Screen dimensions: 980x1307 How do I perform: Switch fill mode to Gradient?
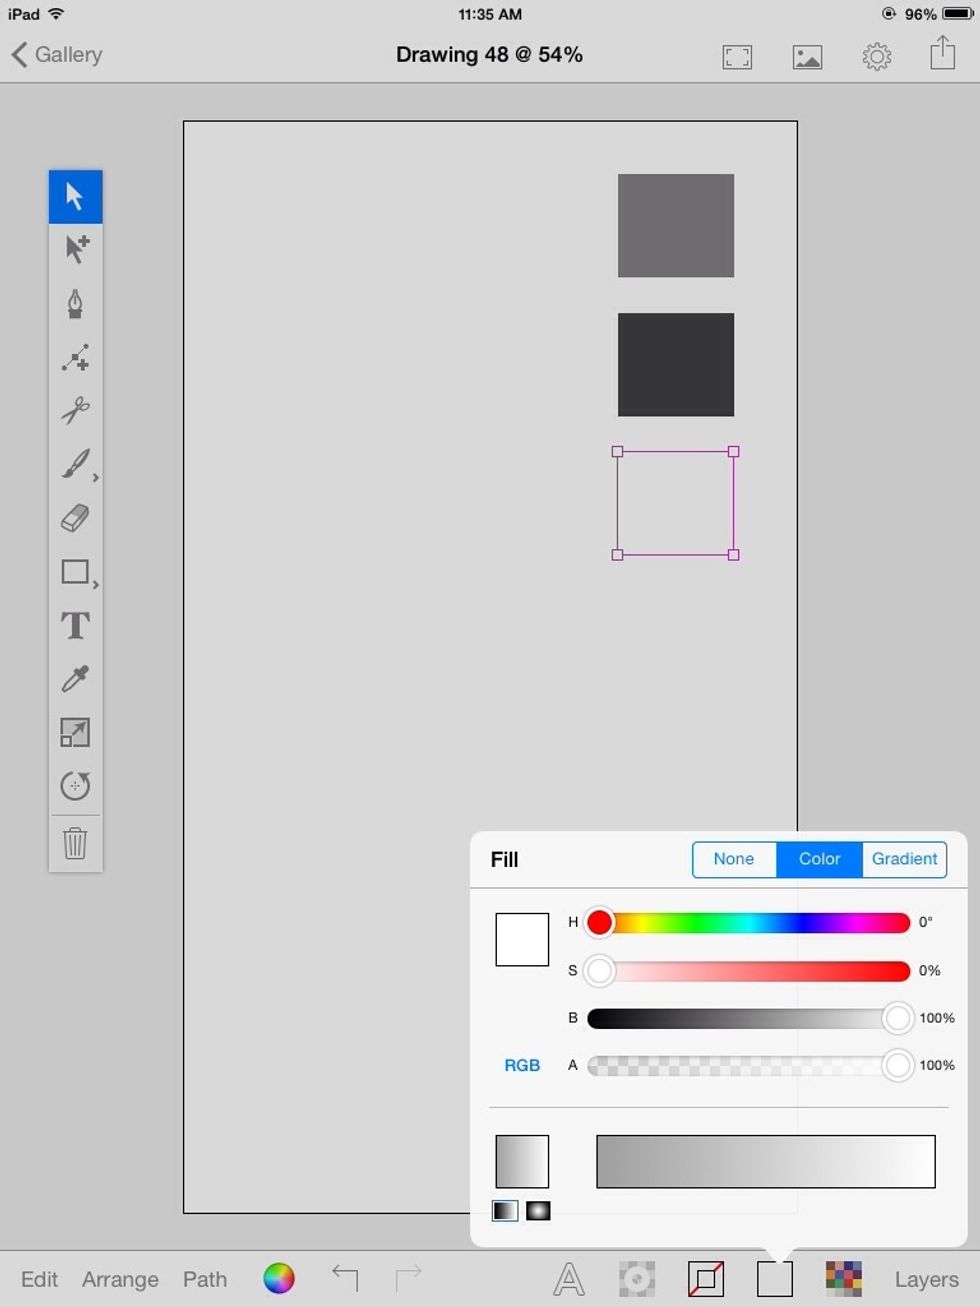903,859
